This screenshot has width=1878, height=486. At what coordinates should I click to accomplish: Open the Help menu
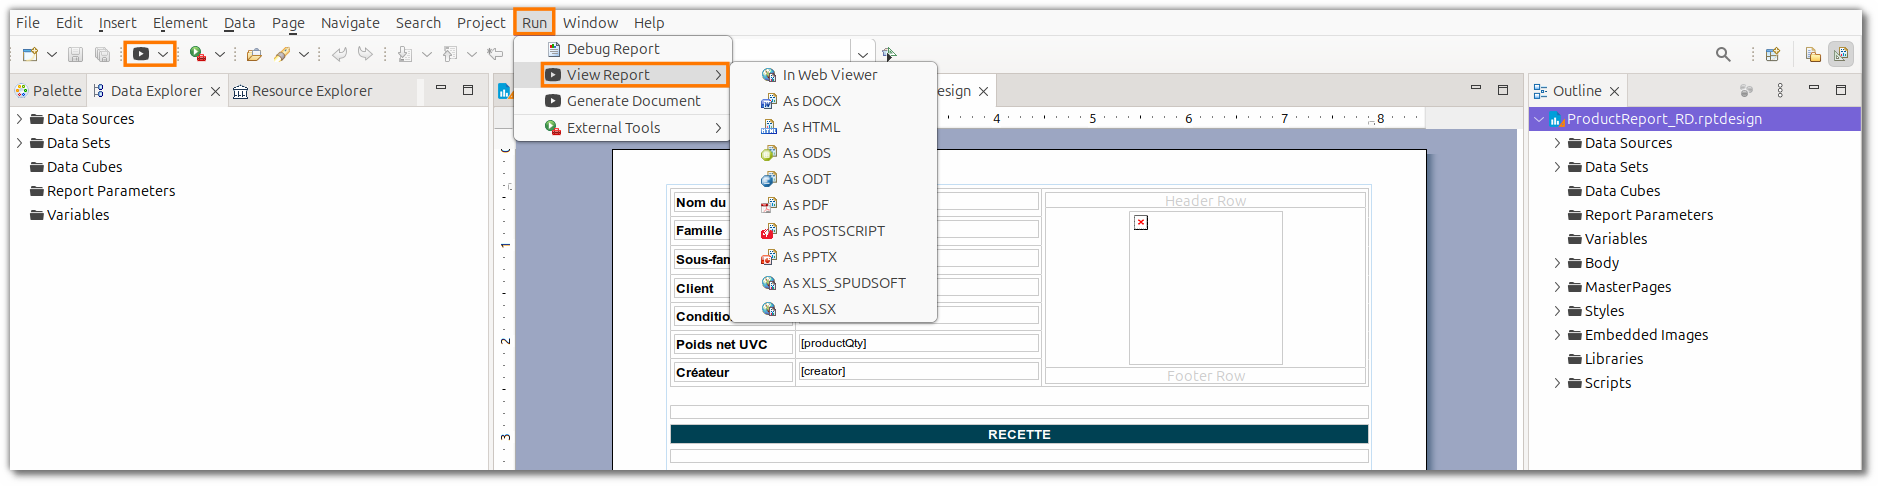(x=649, y=22)
